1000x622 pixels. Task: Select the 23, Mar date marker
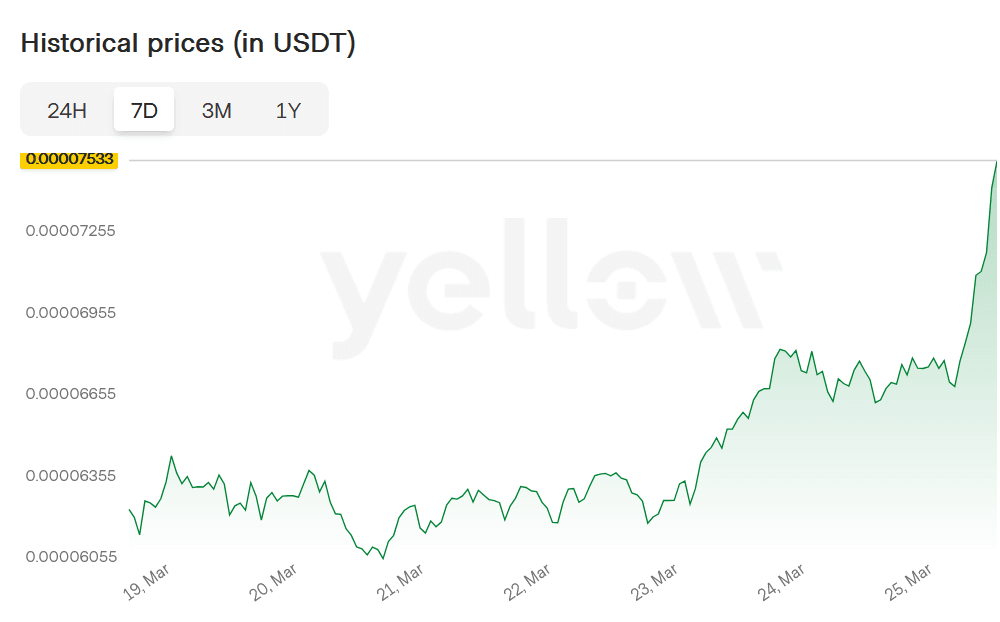click(x=654, y=582)
